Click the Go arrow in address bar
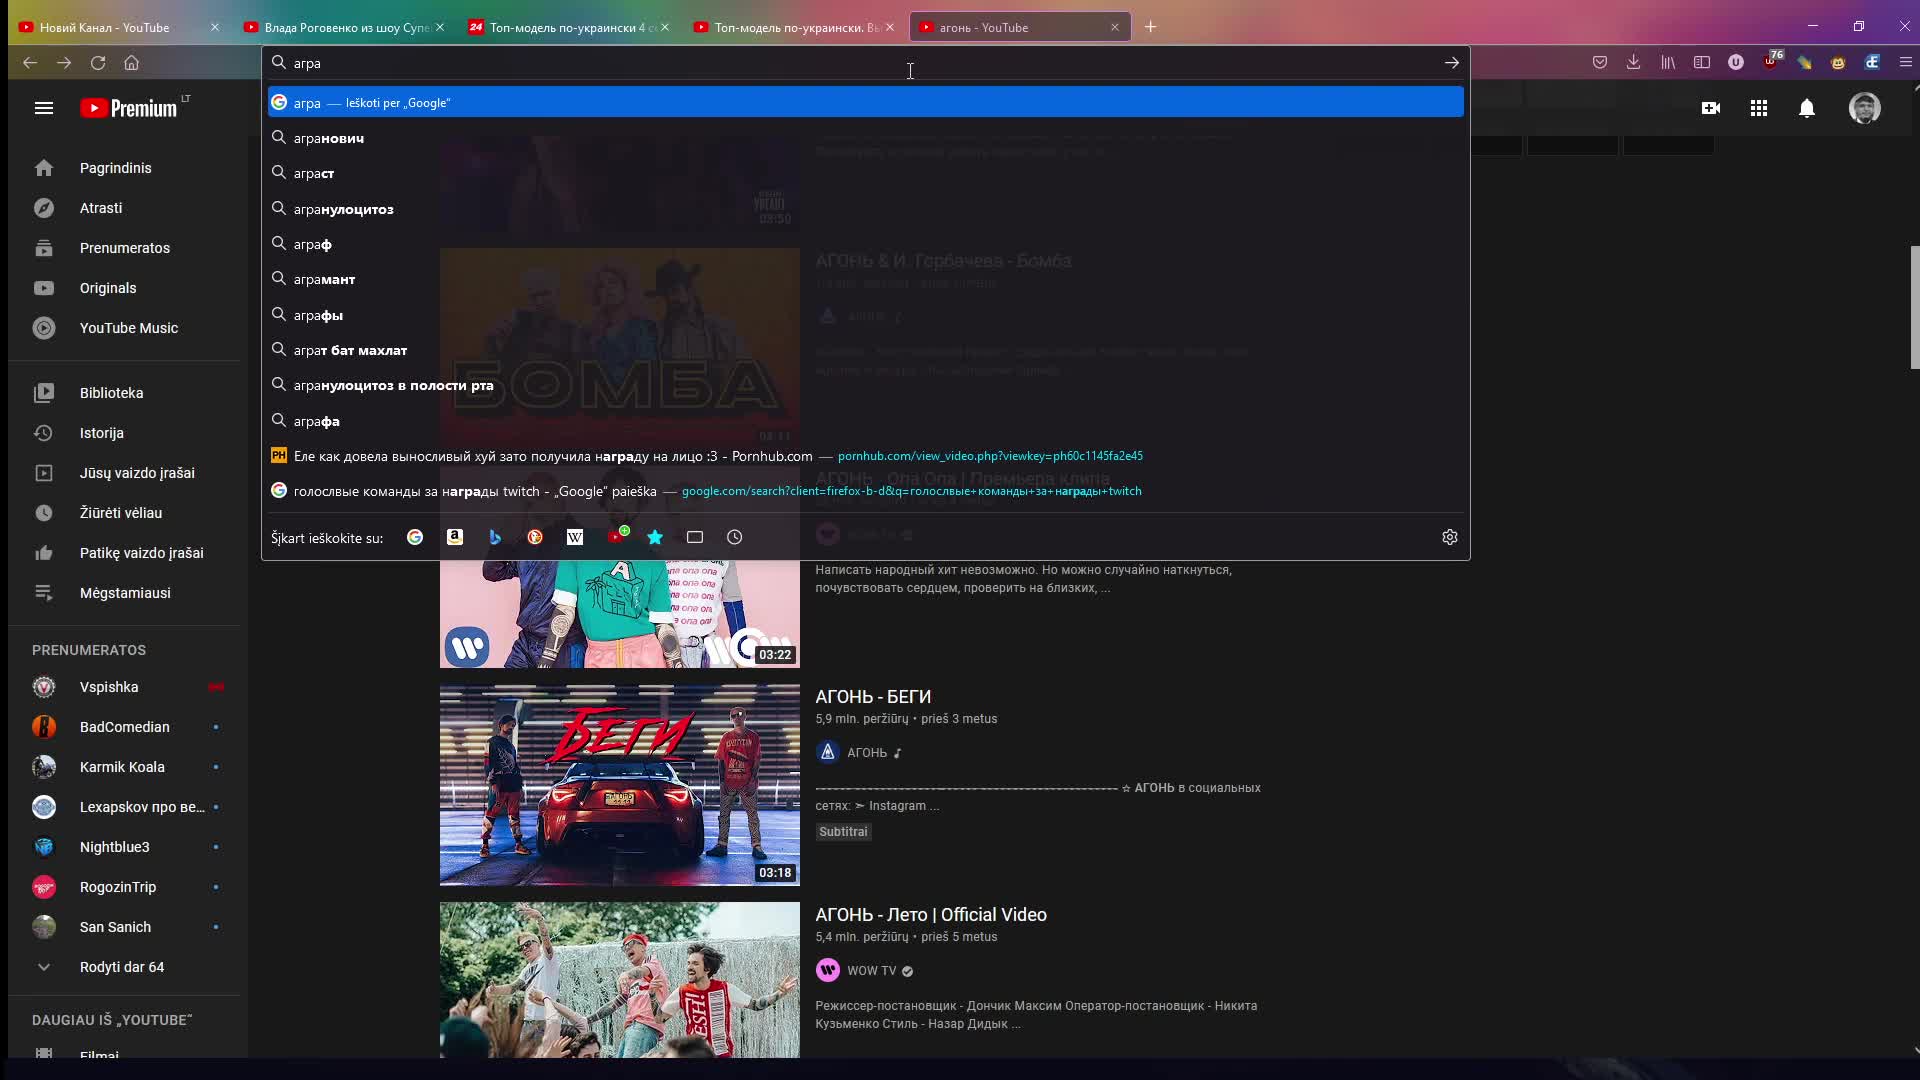1920x1080 pixels. tap(1451, 62)
